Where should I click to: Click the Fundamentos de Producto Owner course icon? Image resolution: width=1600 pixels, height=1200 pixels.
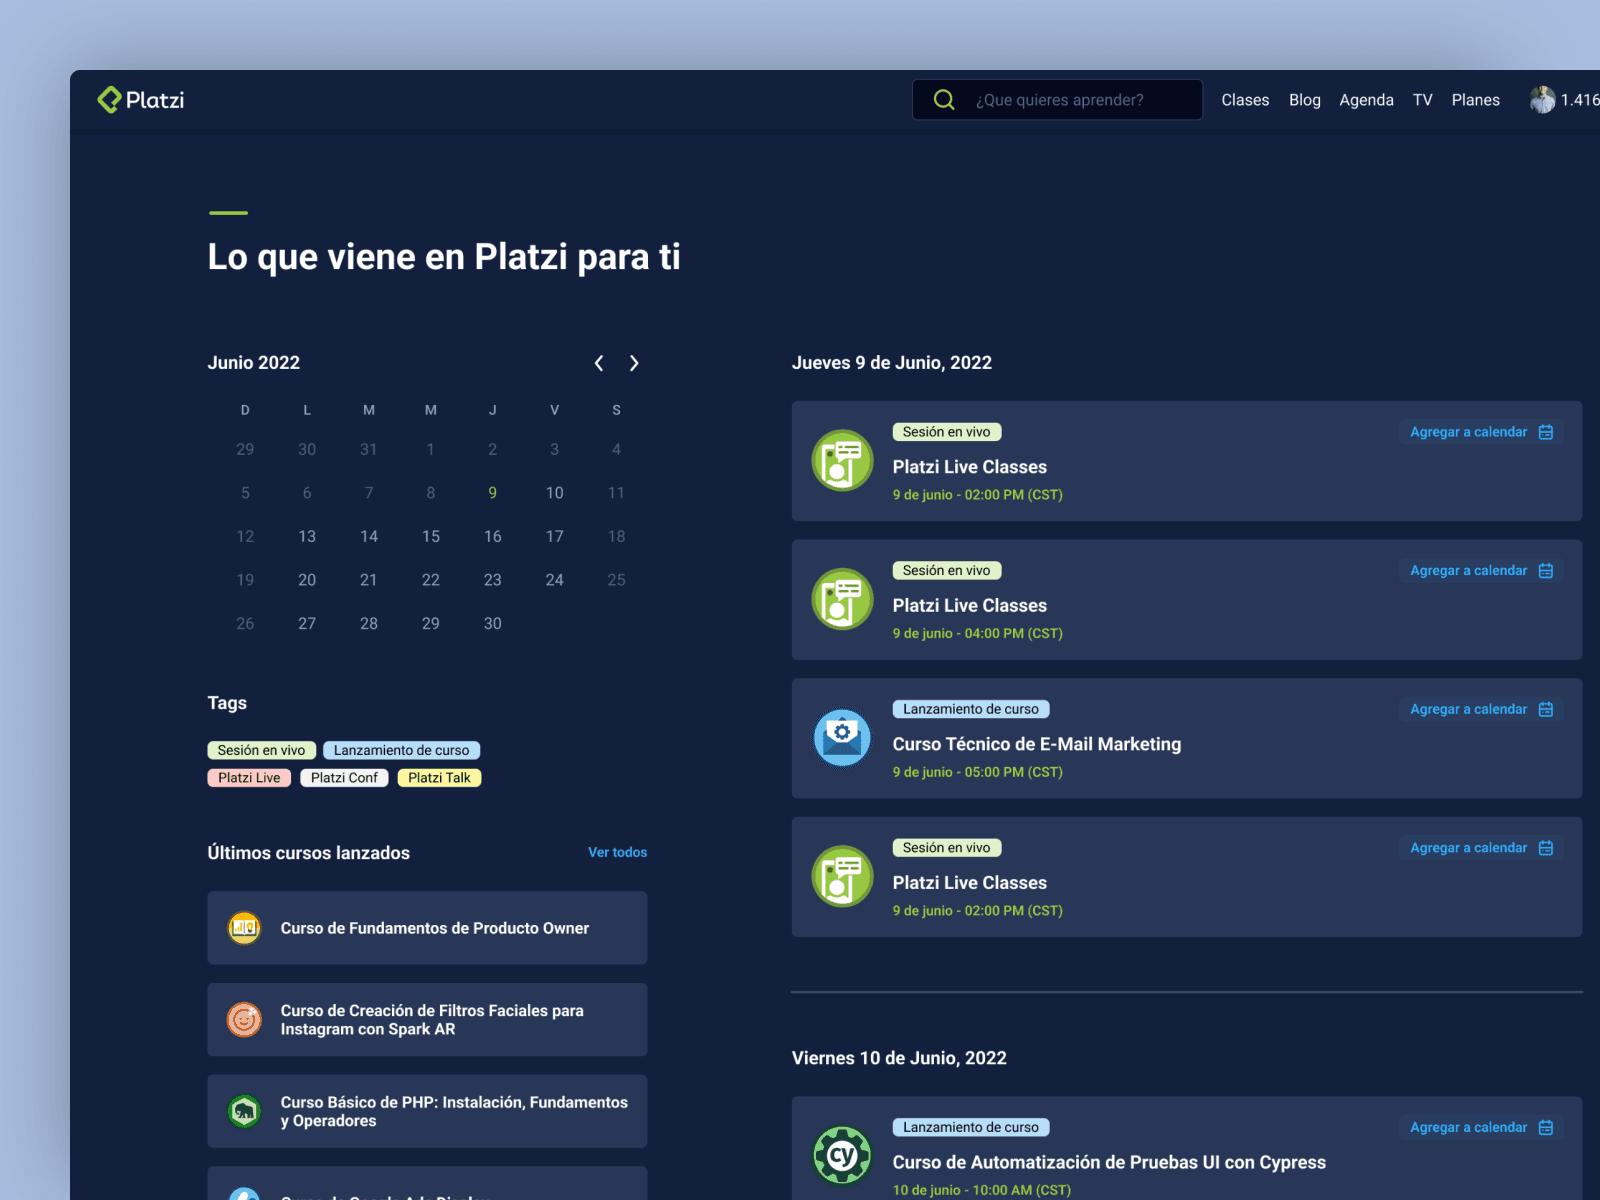[x=244, y=928]
